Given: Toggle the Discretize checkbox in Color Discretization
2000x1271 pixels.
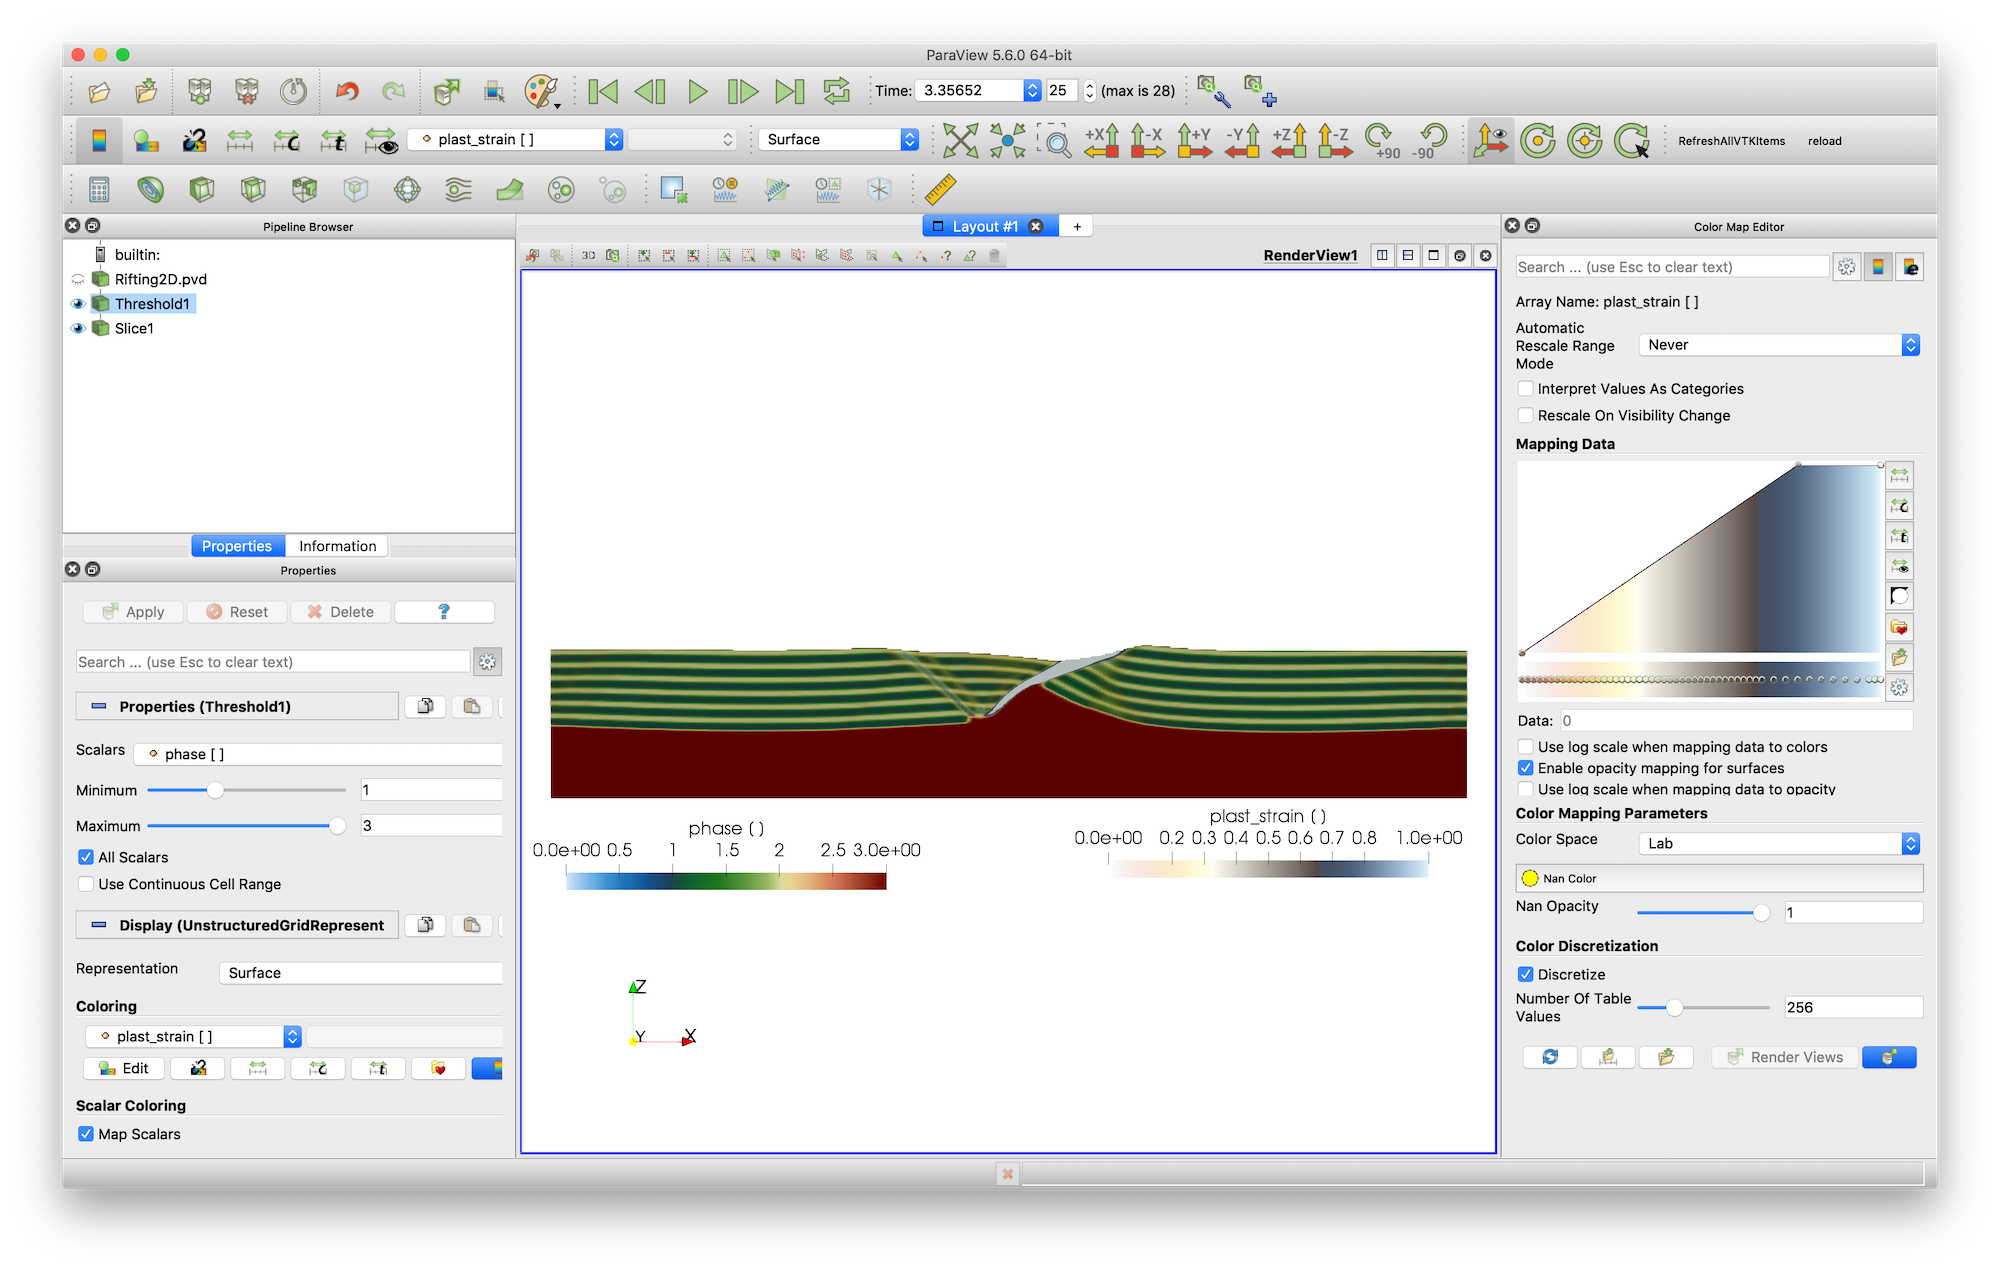Looking at the screenshot, I should pyautogui.click(x=1525, y=977).
